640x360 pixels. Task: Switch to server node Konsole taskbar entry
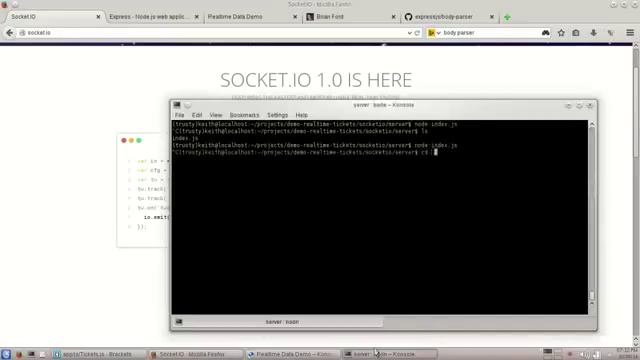click(x=390, y=354)
